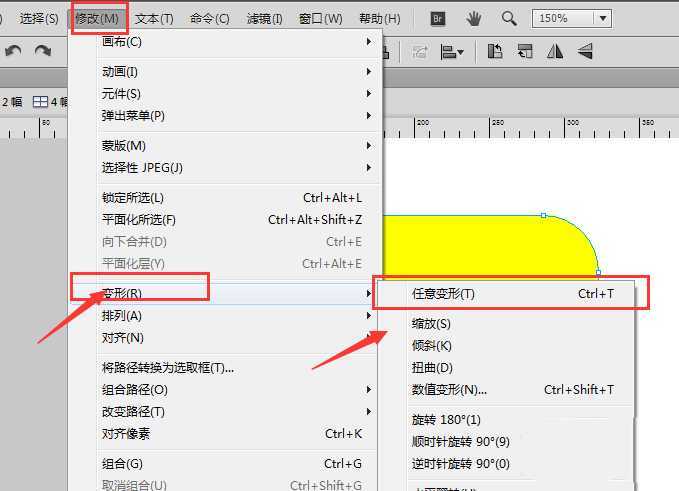Click the rotate 90° counterclockwise toolbar icon

point(495,52)
